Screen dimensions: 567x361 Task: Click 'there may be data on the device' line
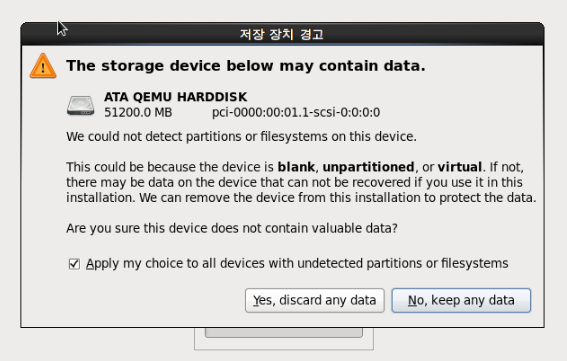pyautogui.click(x=294, y=182)
